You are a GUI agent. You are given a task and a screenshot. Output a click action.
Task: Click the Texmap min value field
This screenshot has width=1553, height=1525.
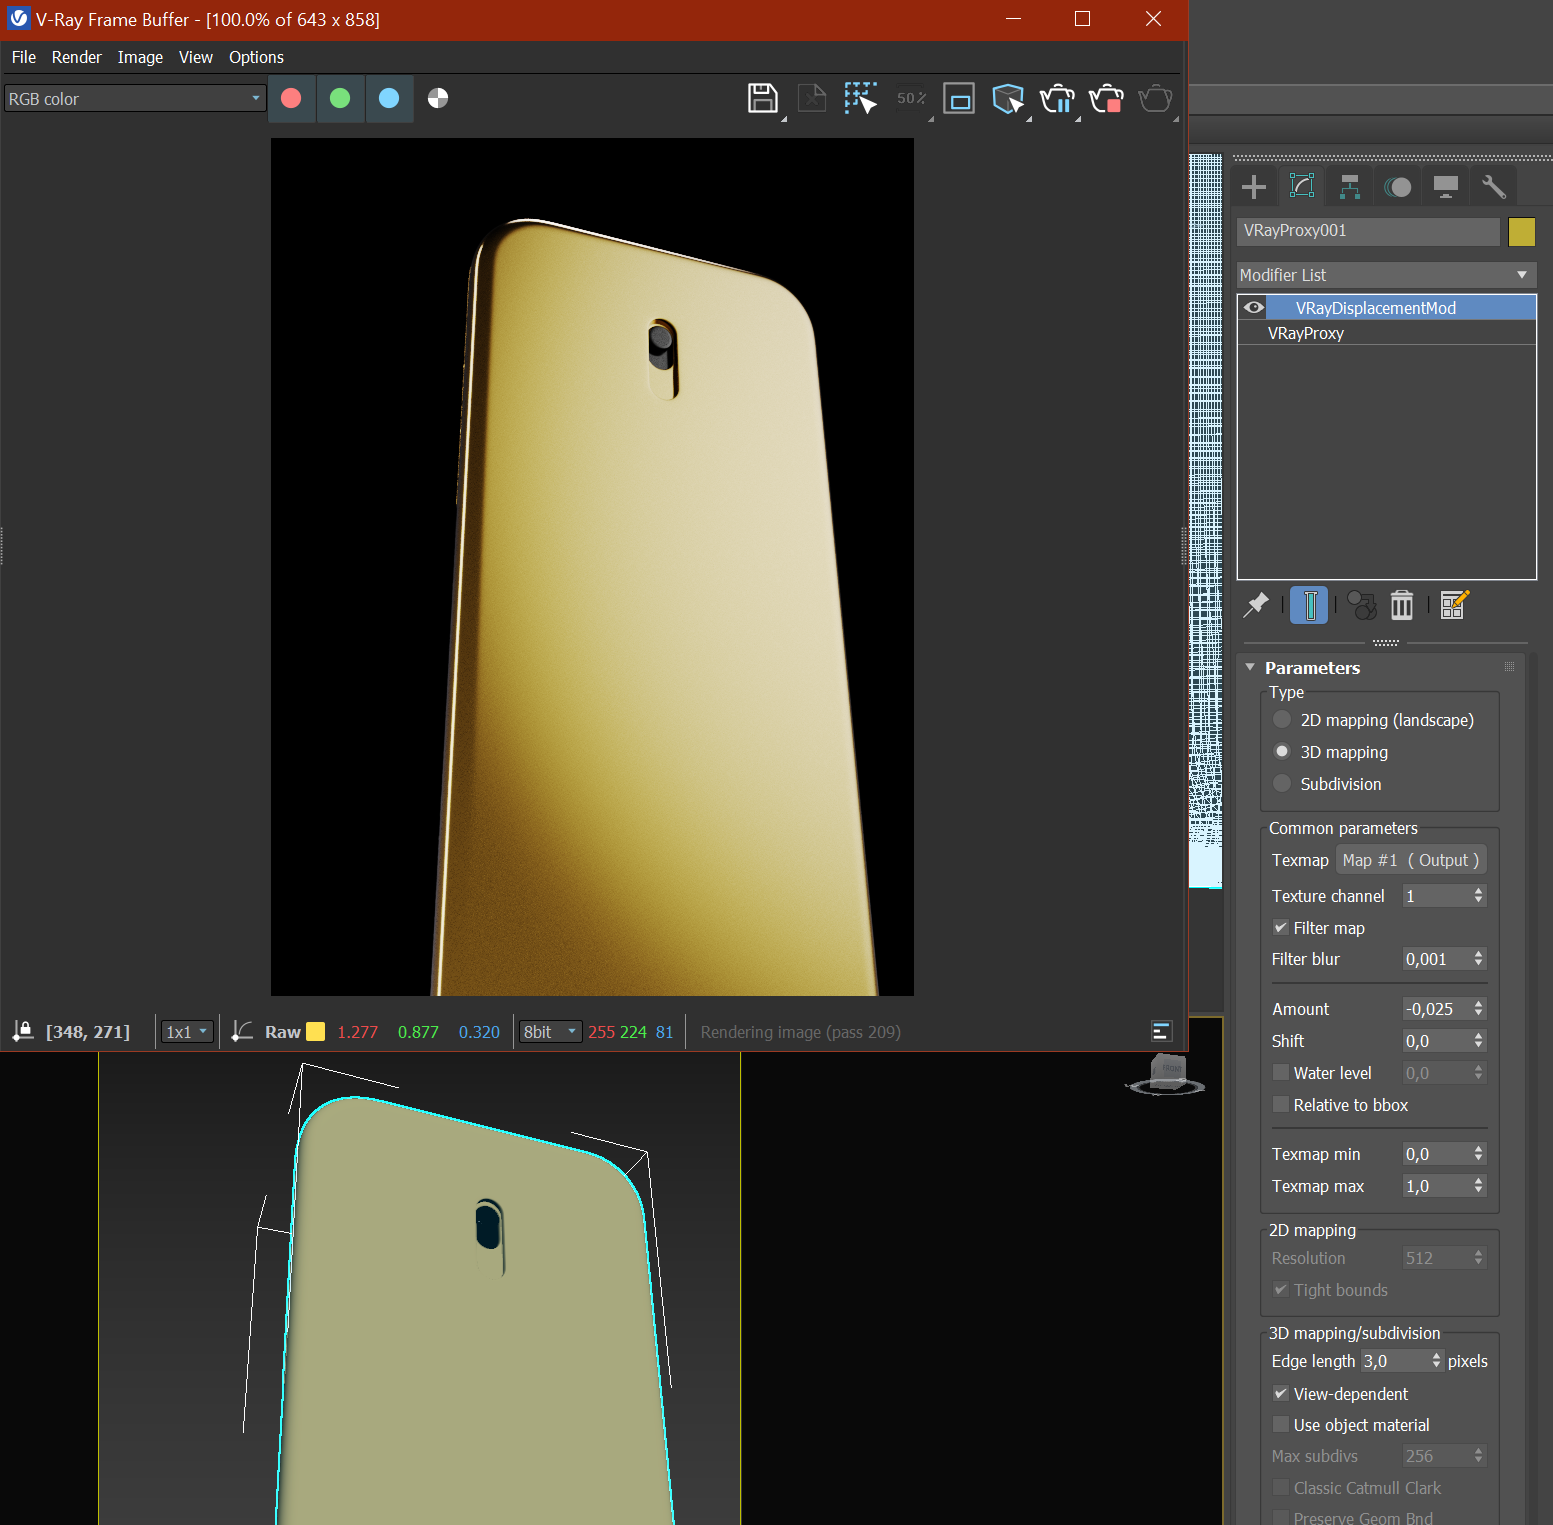pyautogui.click(x=1437, y=1154)
